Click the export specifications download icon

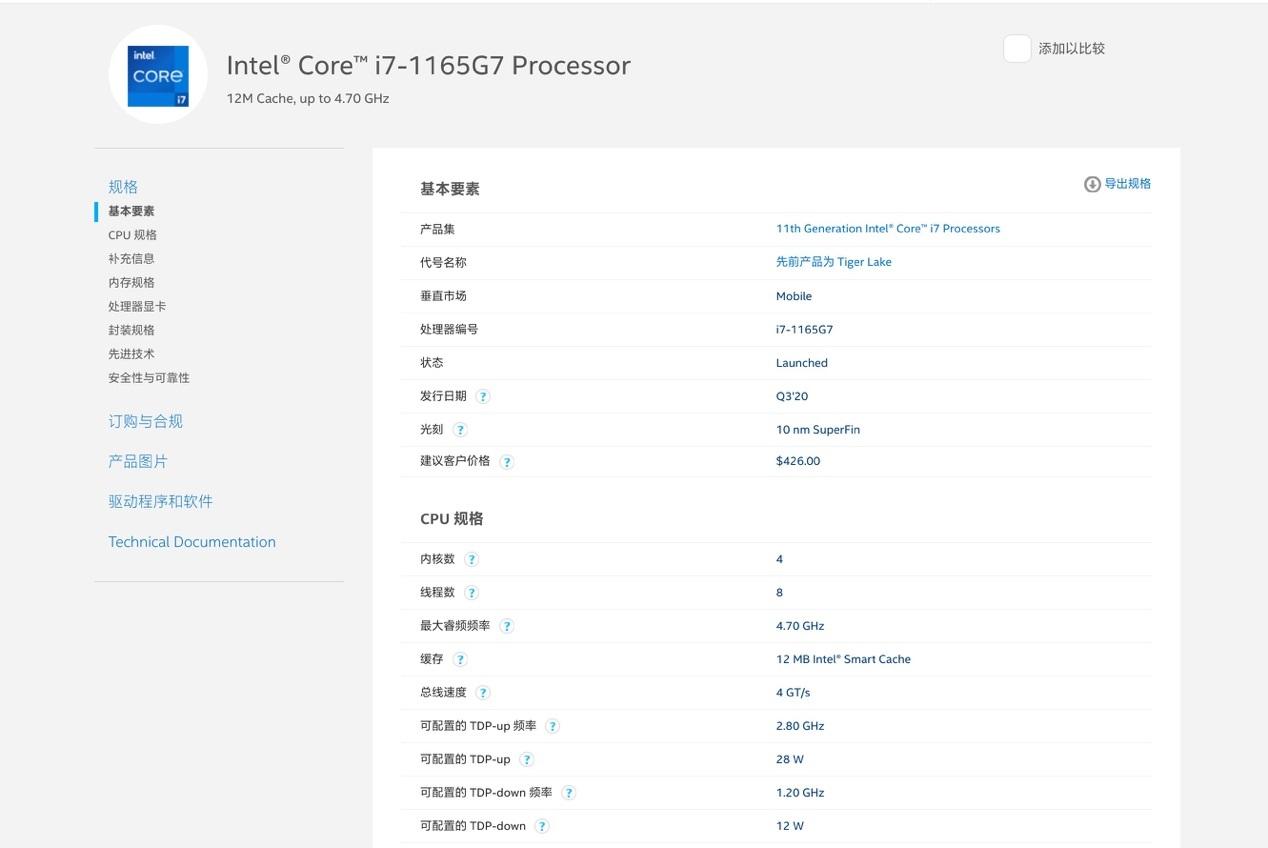[1092, 184]
